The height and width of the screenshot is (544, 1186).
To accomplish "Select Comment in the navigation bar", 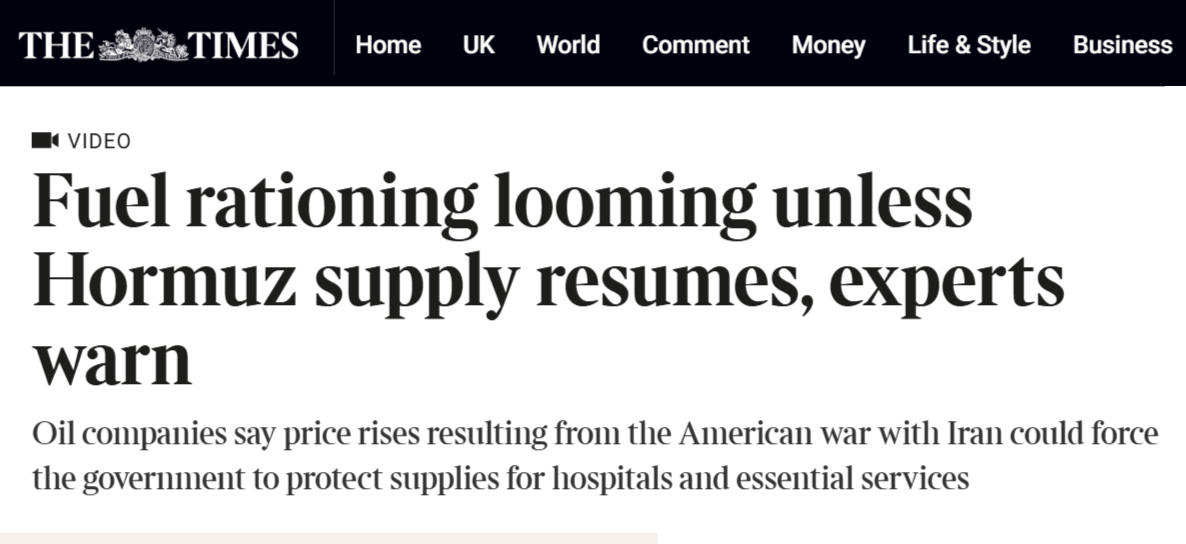I will tap(695, 45).
